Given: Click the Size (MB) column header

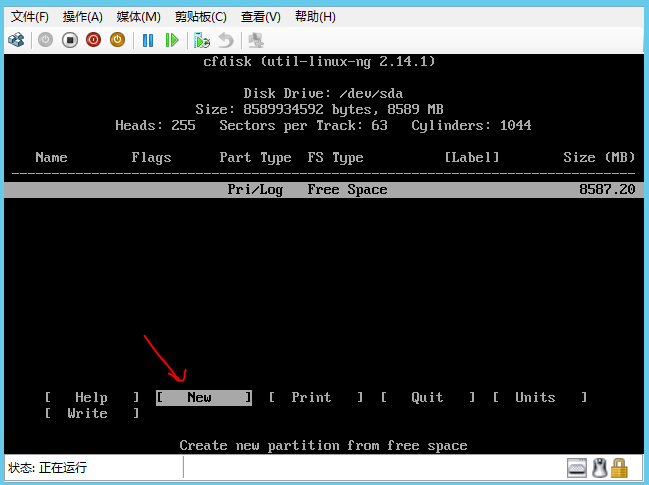Looking at the screenshot, I should 599,157.
